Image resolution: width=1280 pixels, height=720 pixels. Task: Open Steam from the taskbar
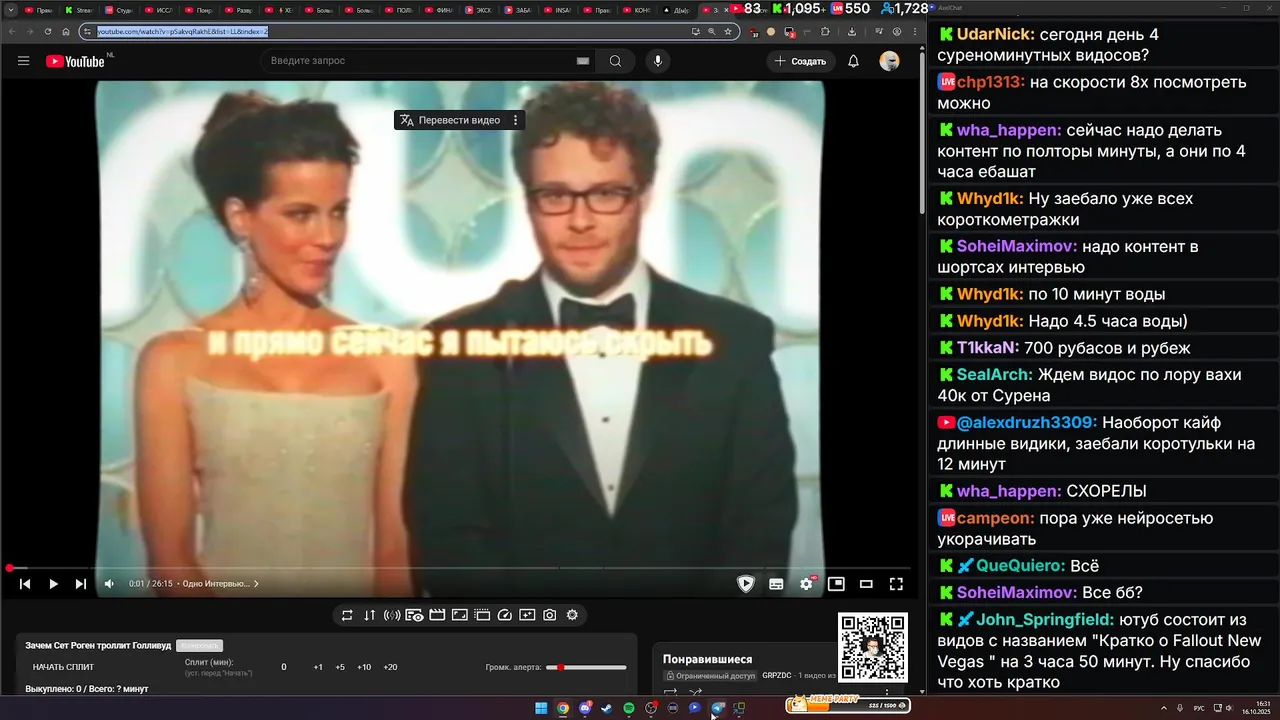[x=607, y=708]
